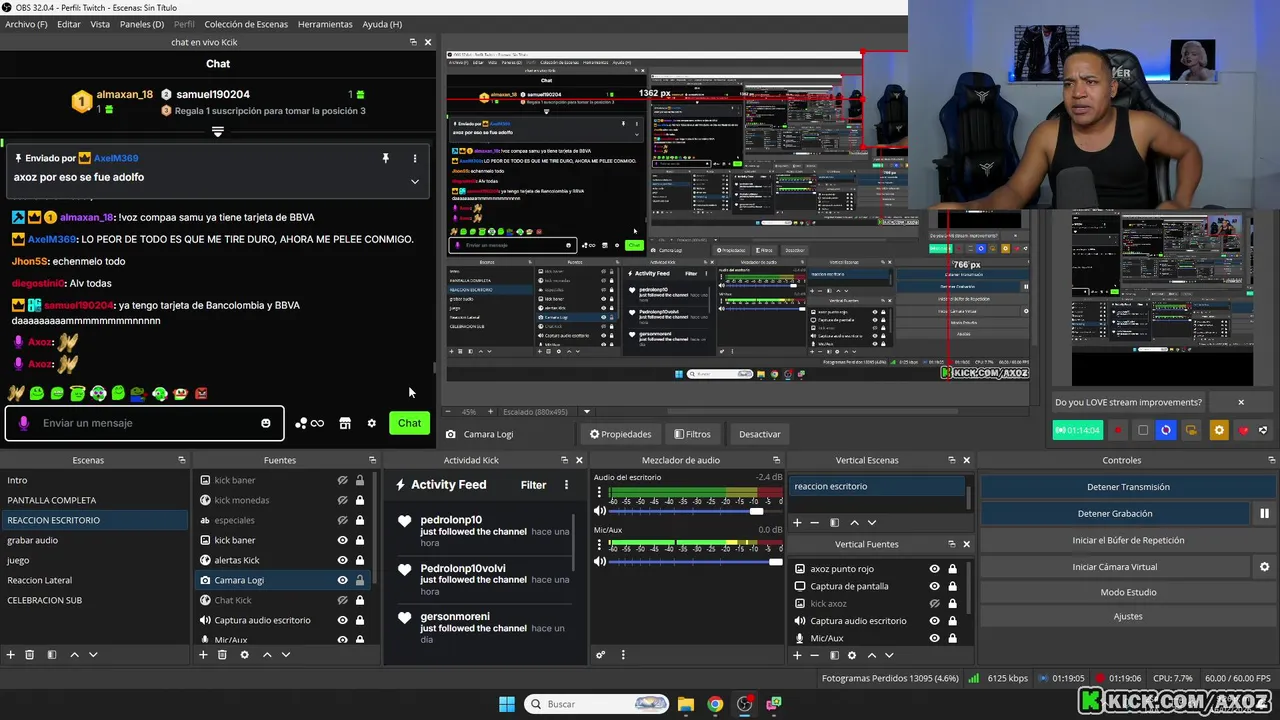Send message with the green Chat button
1280x720 pixels.
(409, 423)
